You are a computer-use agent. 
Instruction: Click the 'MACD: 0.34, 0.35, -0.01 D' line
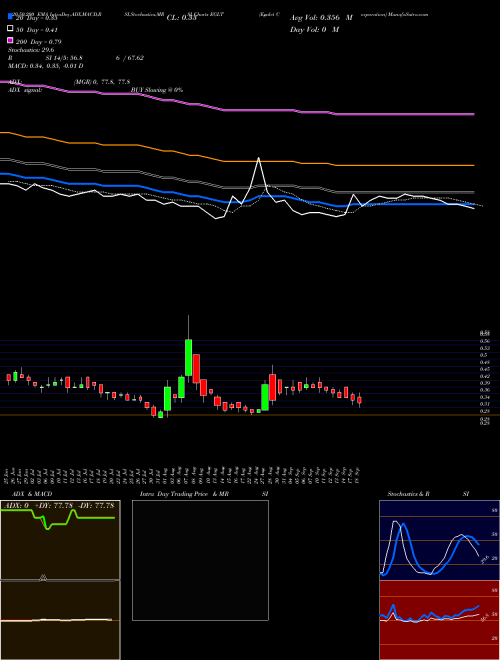click(x=45, y=66)
